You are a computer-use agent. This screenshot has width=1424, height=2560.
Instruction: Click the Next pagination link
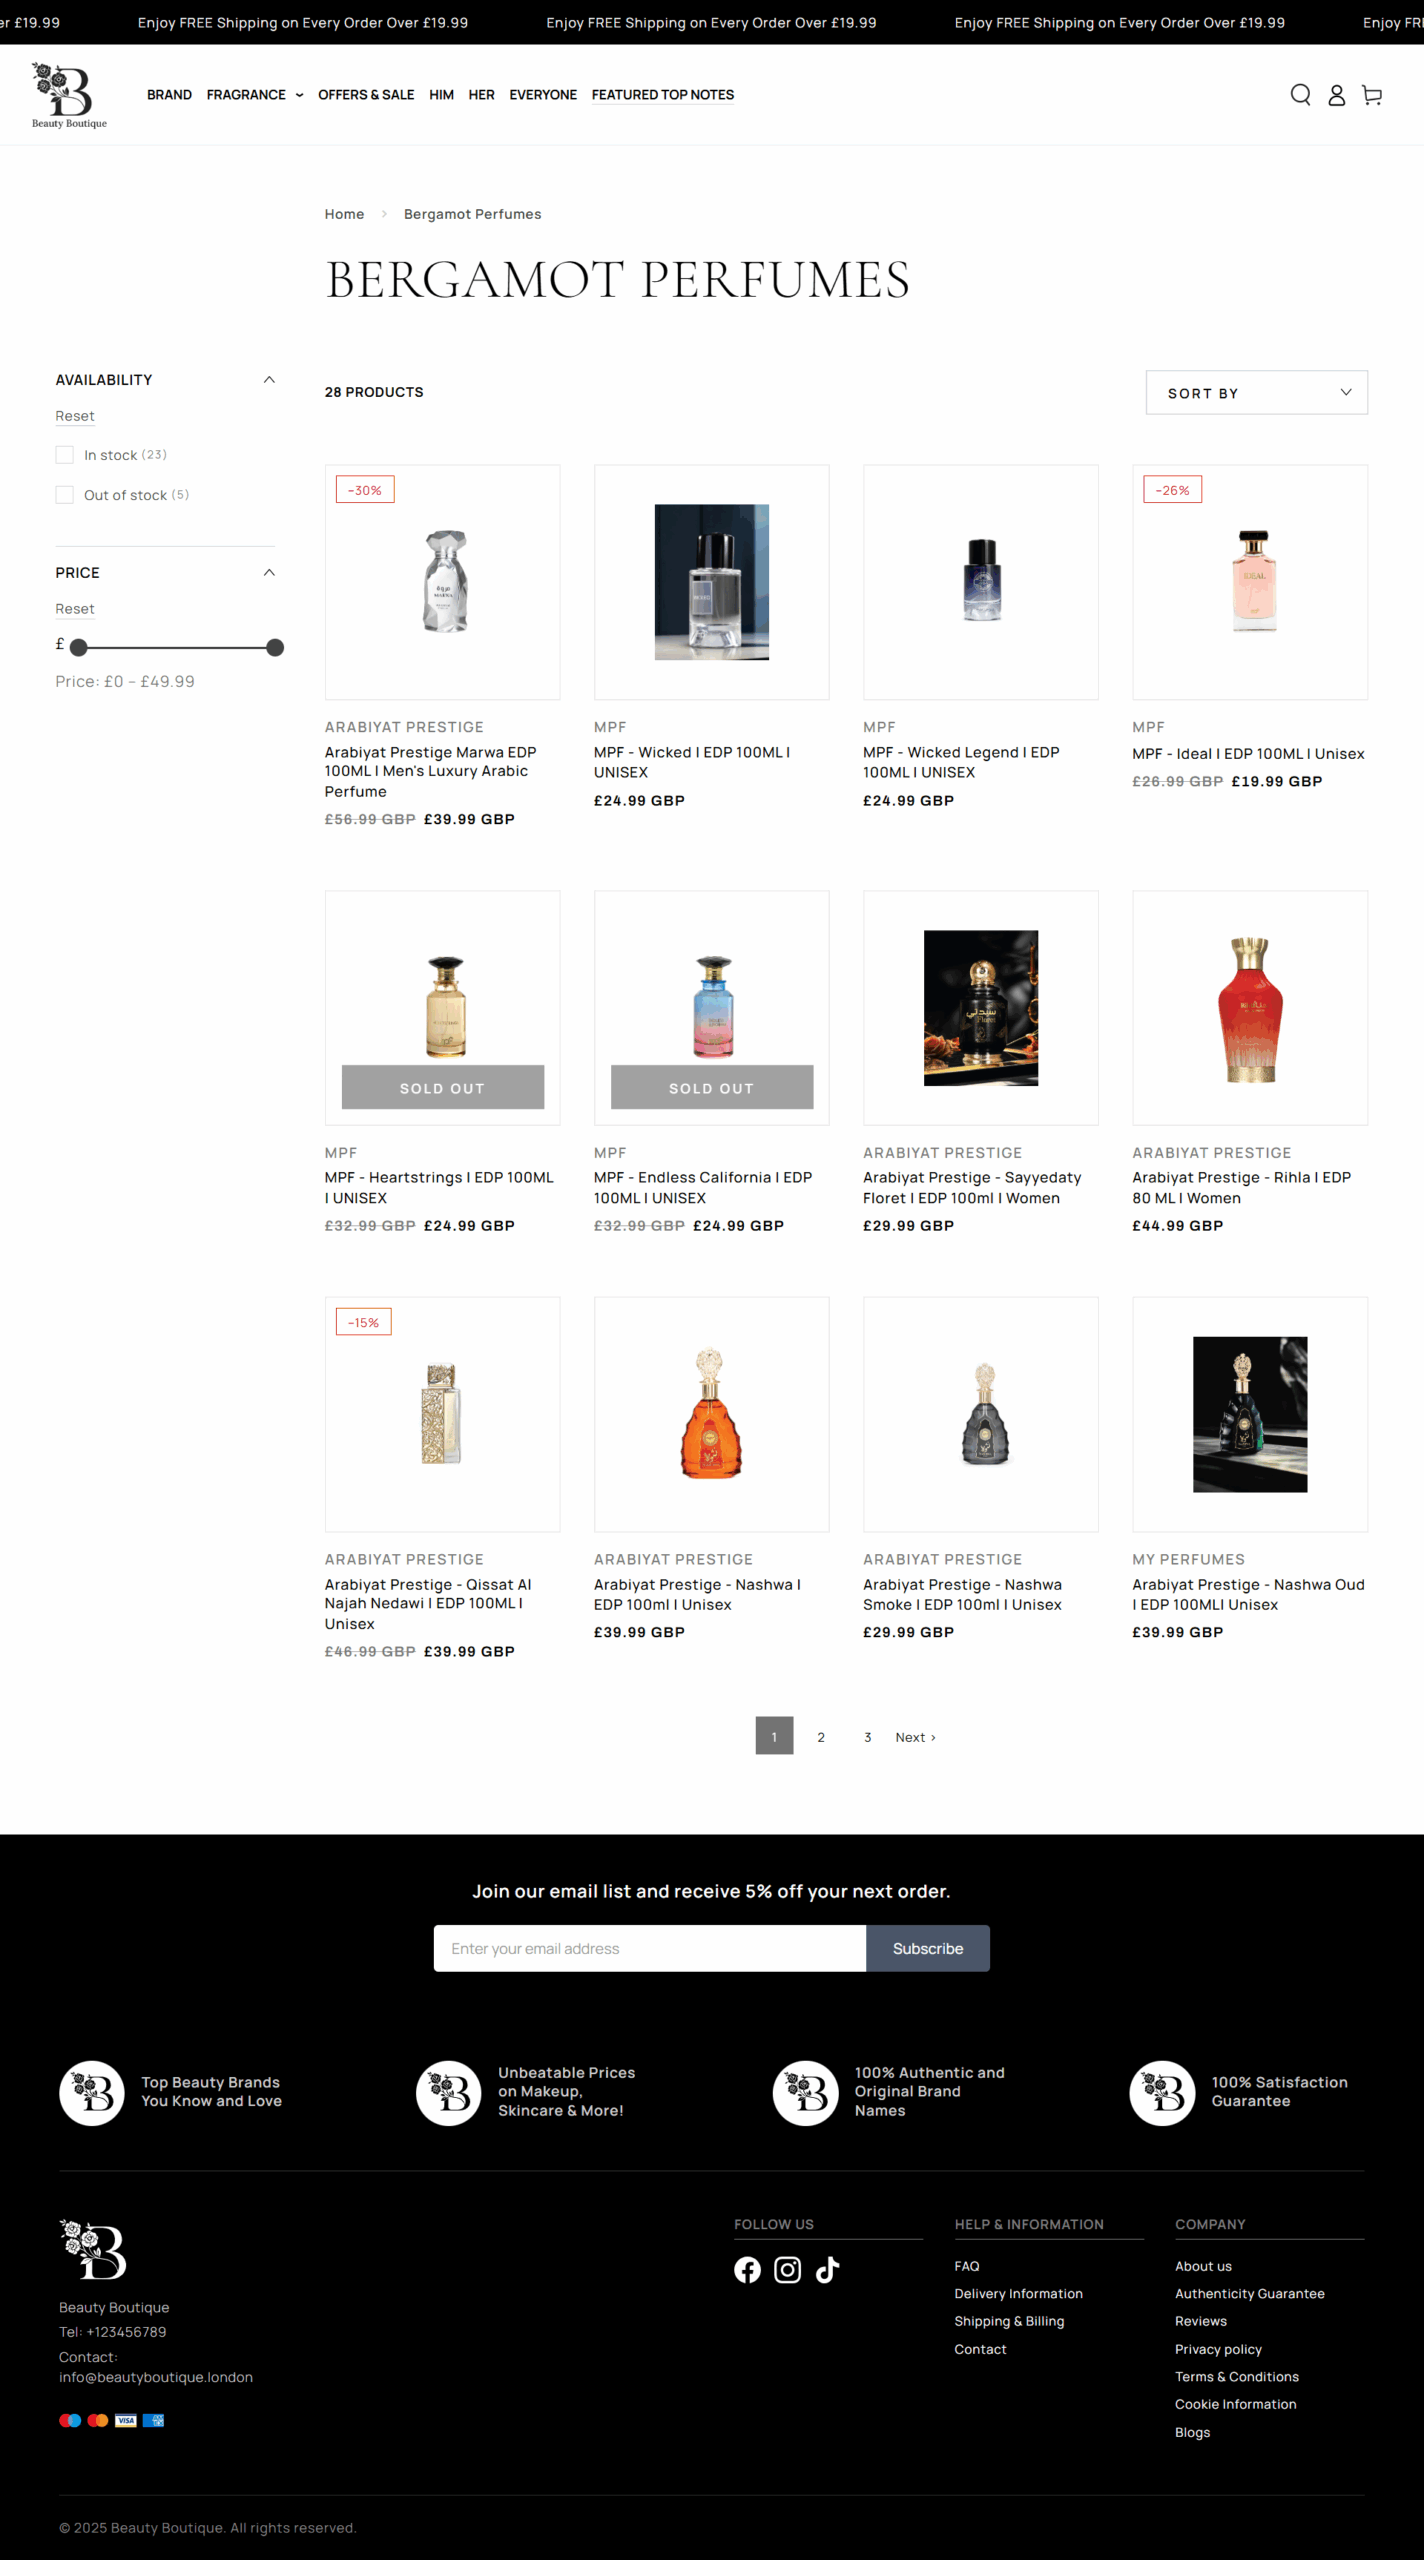coord(915,1737)
